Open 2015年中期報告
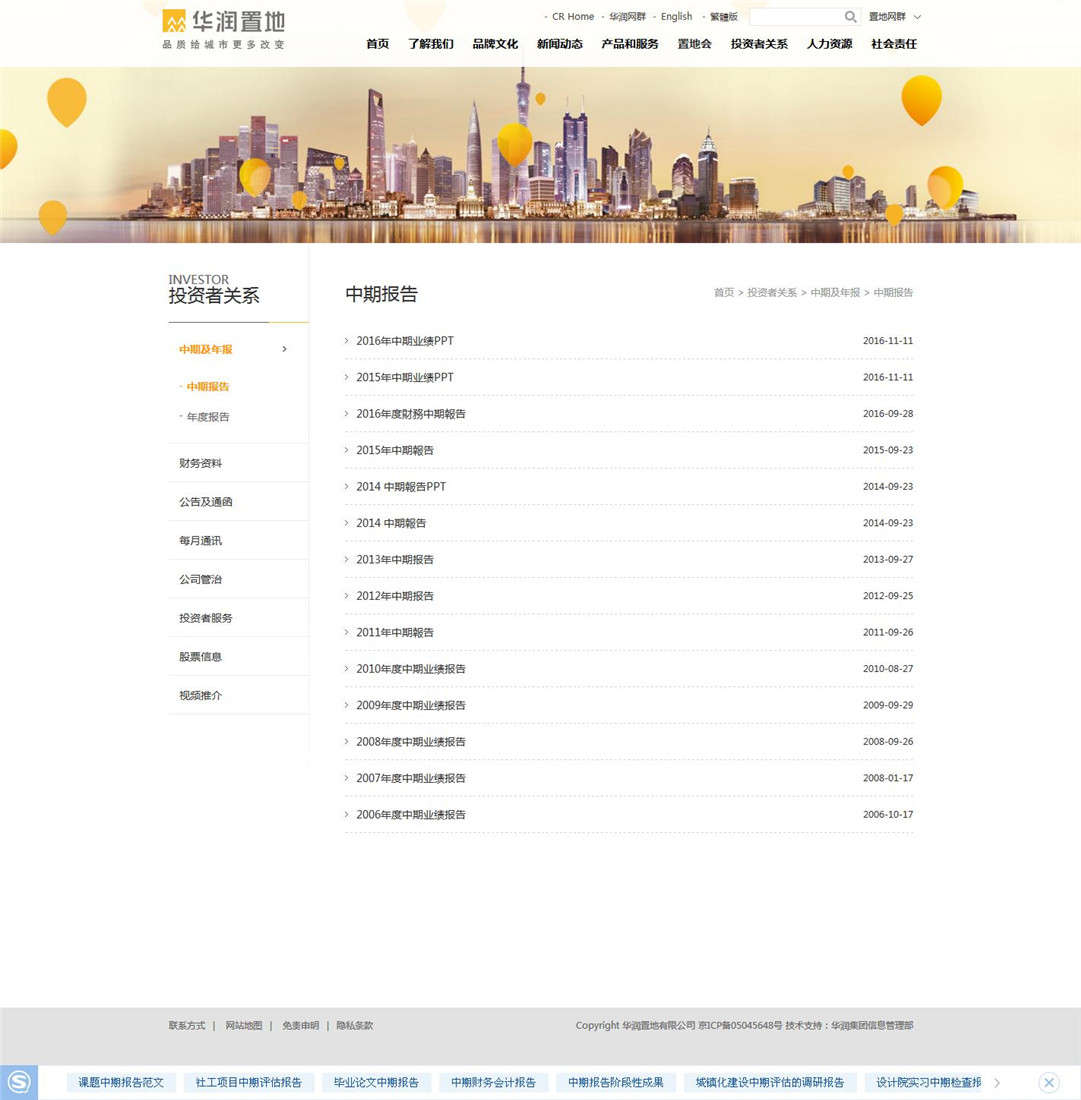1081x1100 pixels. 395,450
